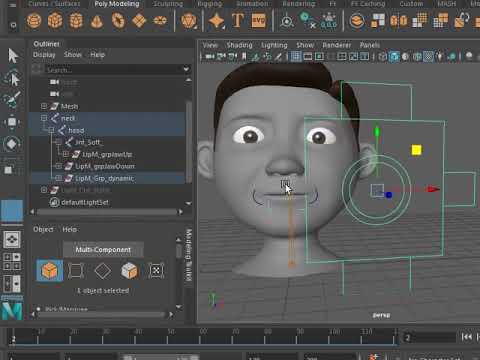Open the viewport Lighting menu
Image resolution: width=480 pixels, height=360 pixels.
click(274, 45)
